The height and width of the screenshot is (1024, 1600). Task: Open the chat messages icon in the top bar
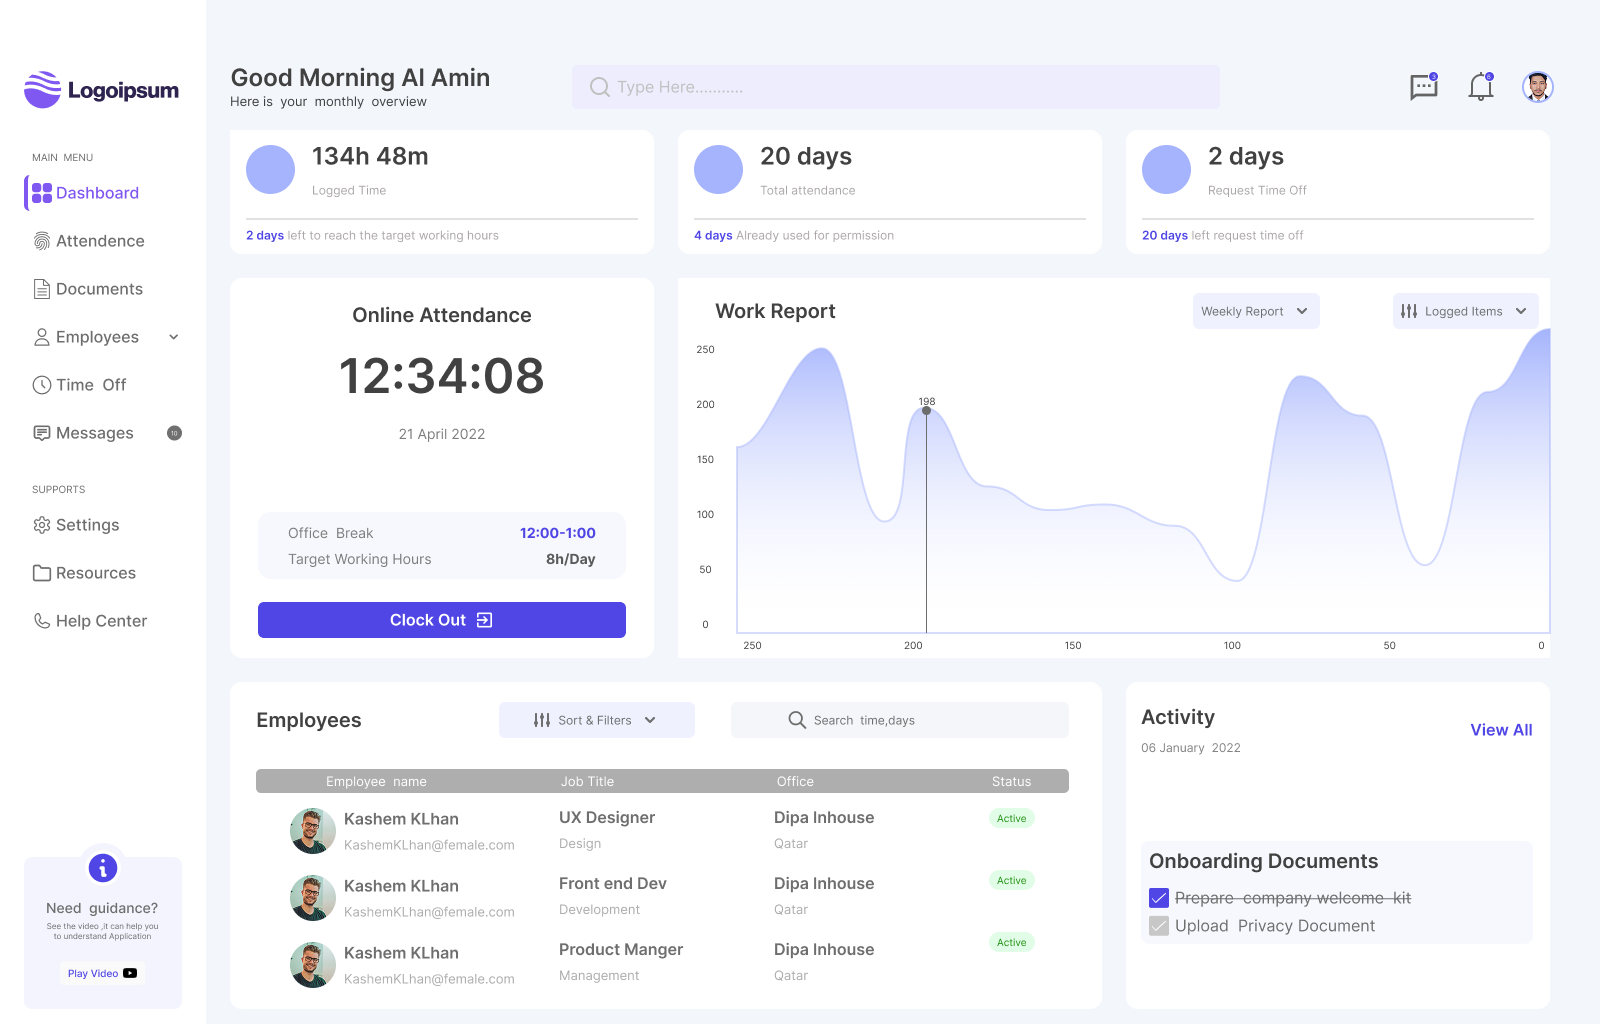1423,87
